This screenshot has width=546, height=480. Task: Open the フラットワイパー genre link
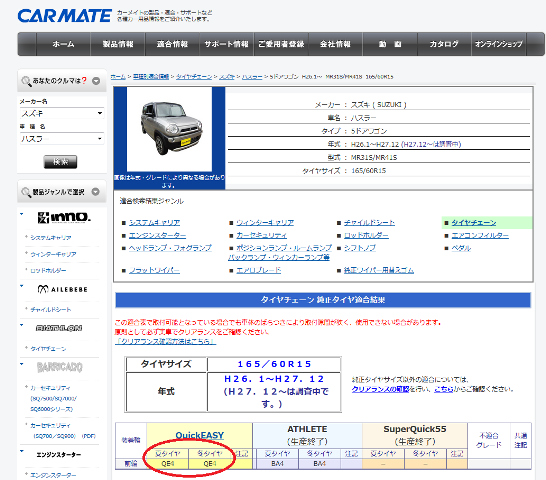coord(154,270)
